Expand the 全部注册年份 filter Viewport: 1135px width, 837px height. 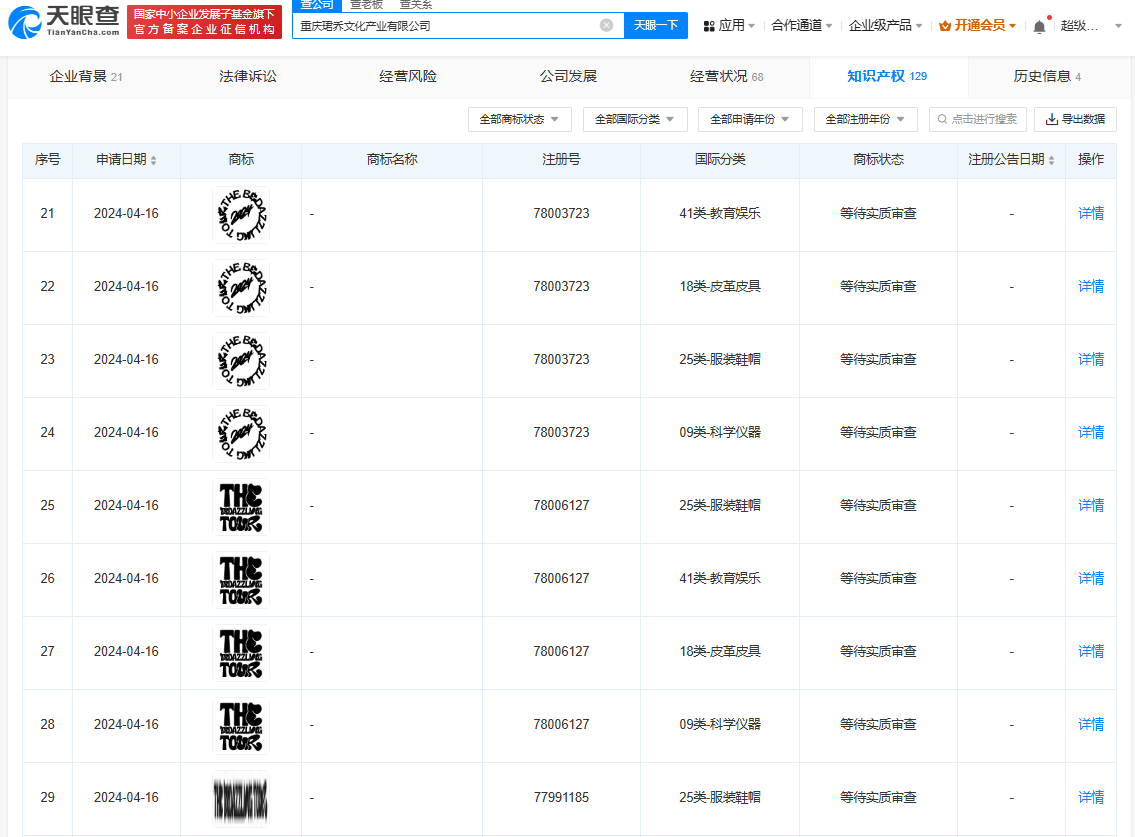click(x=866, y=119)
